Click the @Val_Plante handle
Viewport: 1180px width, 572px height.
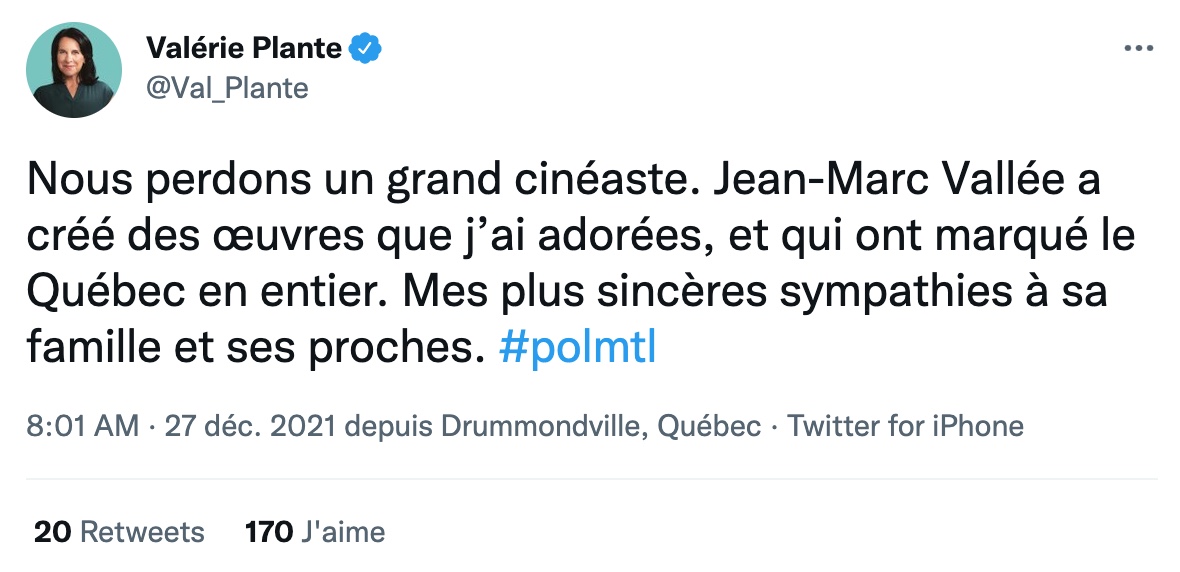227,88
